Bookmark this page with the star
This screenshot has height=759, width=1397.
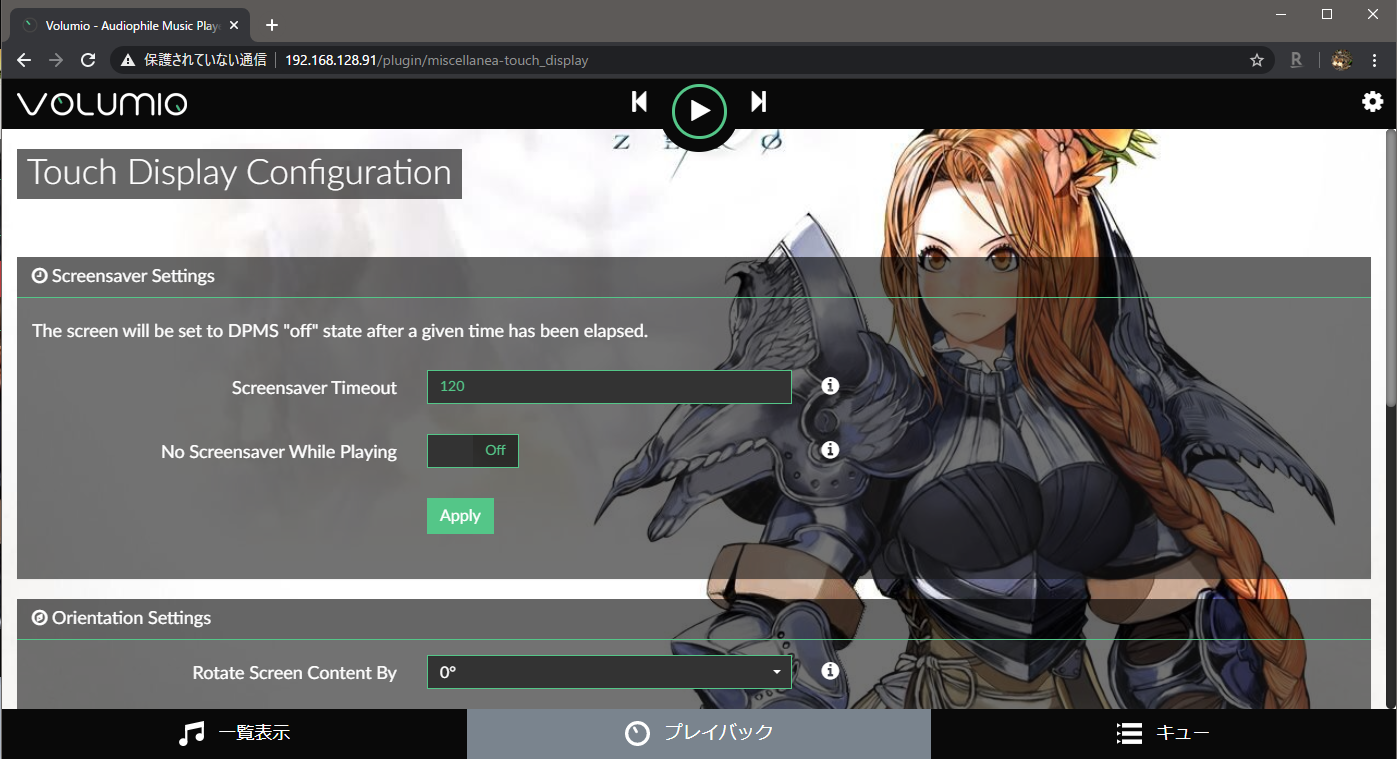[1257, 60]
